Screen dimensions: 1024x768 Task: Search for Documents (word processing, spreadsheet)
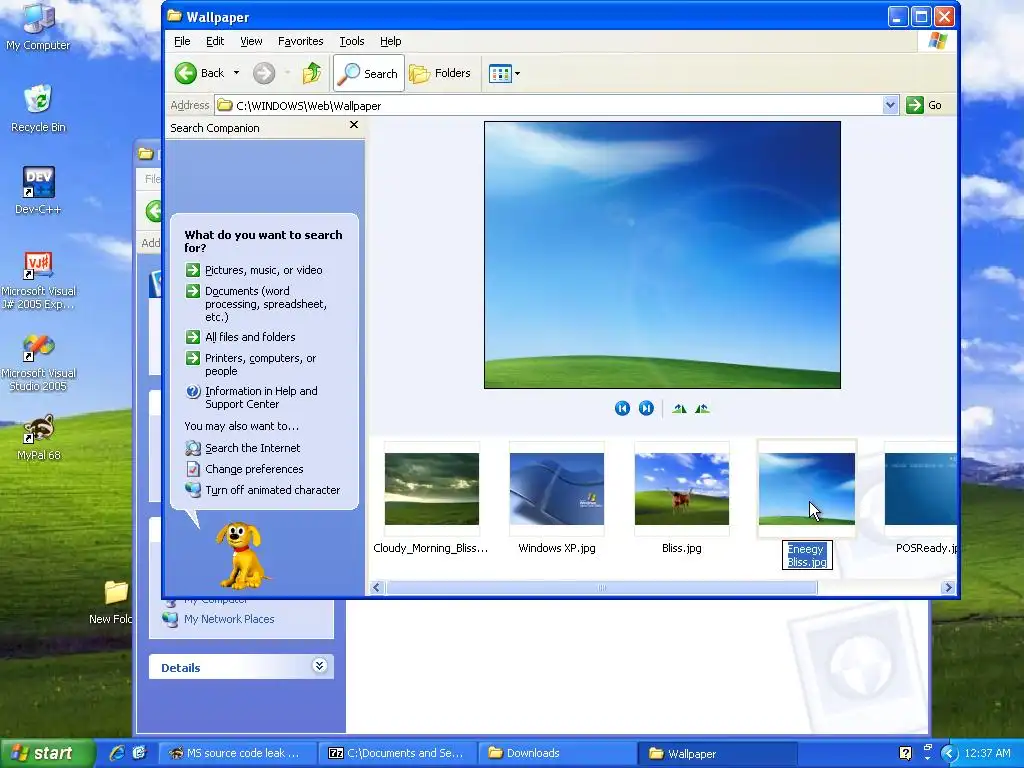pyautogui.click(x=256, y=304)
